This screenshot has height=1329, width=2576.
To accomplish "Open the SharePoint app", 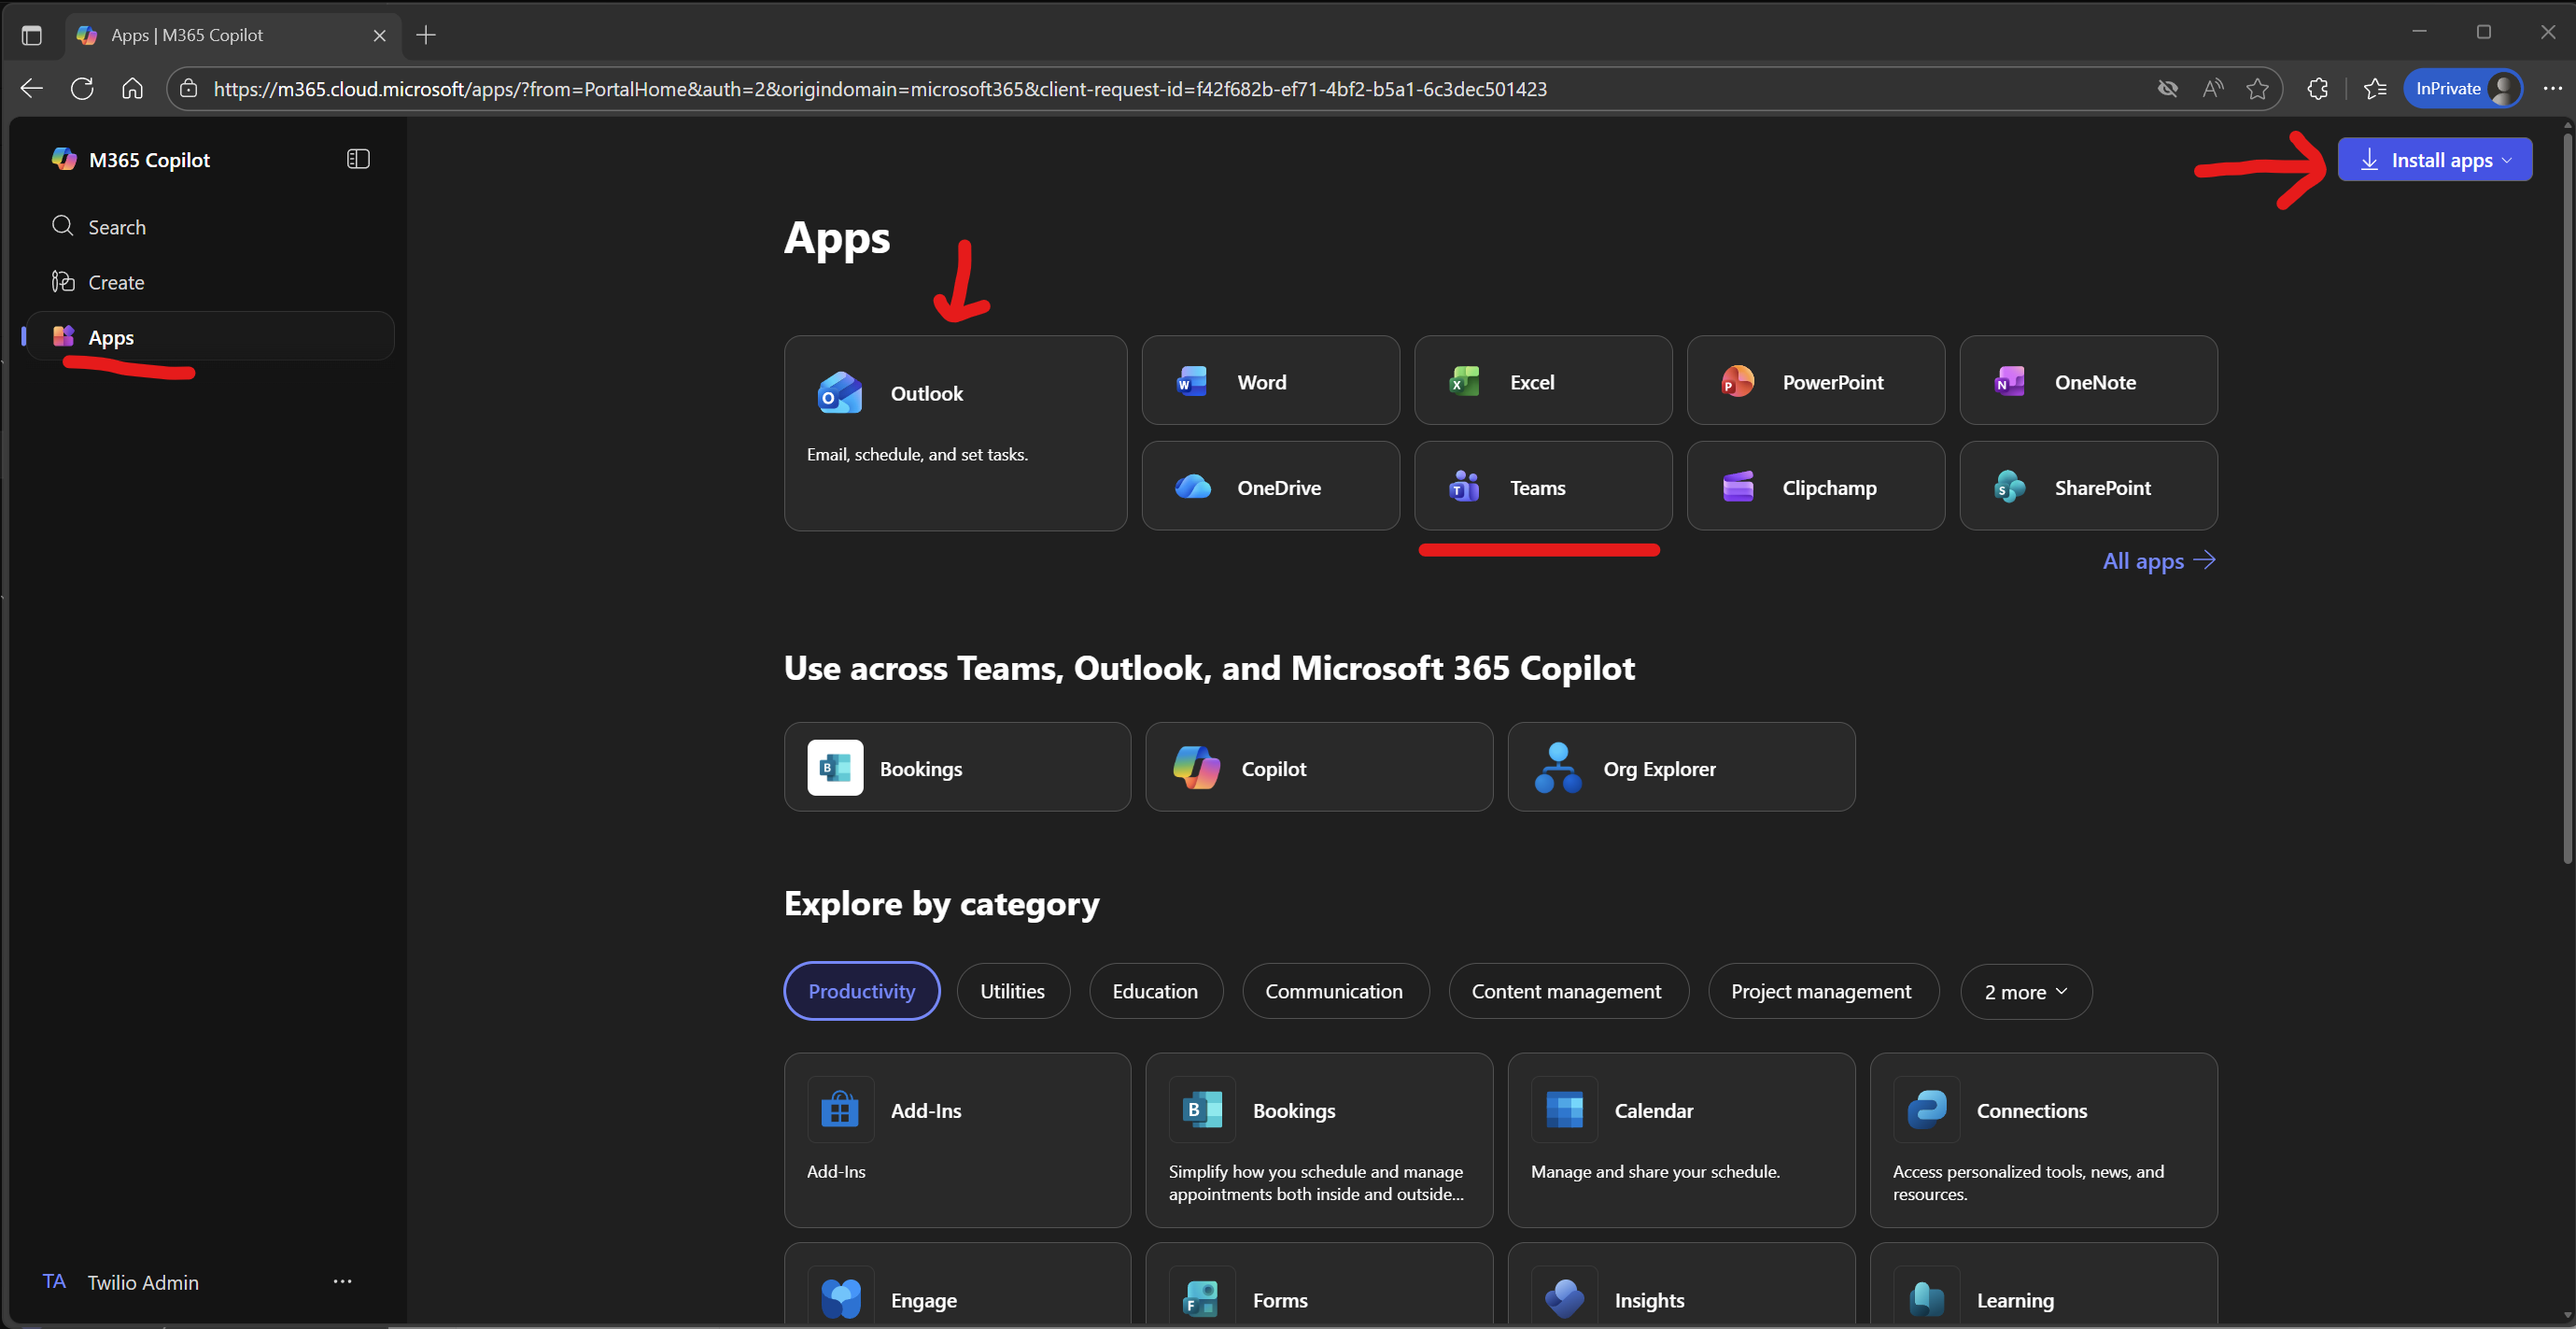I will tap(2088, 487).
